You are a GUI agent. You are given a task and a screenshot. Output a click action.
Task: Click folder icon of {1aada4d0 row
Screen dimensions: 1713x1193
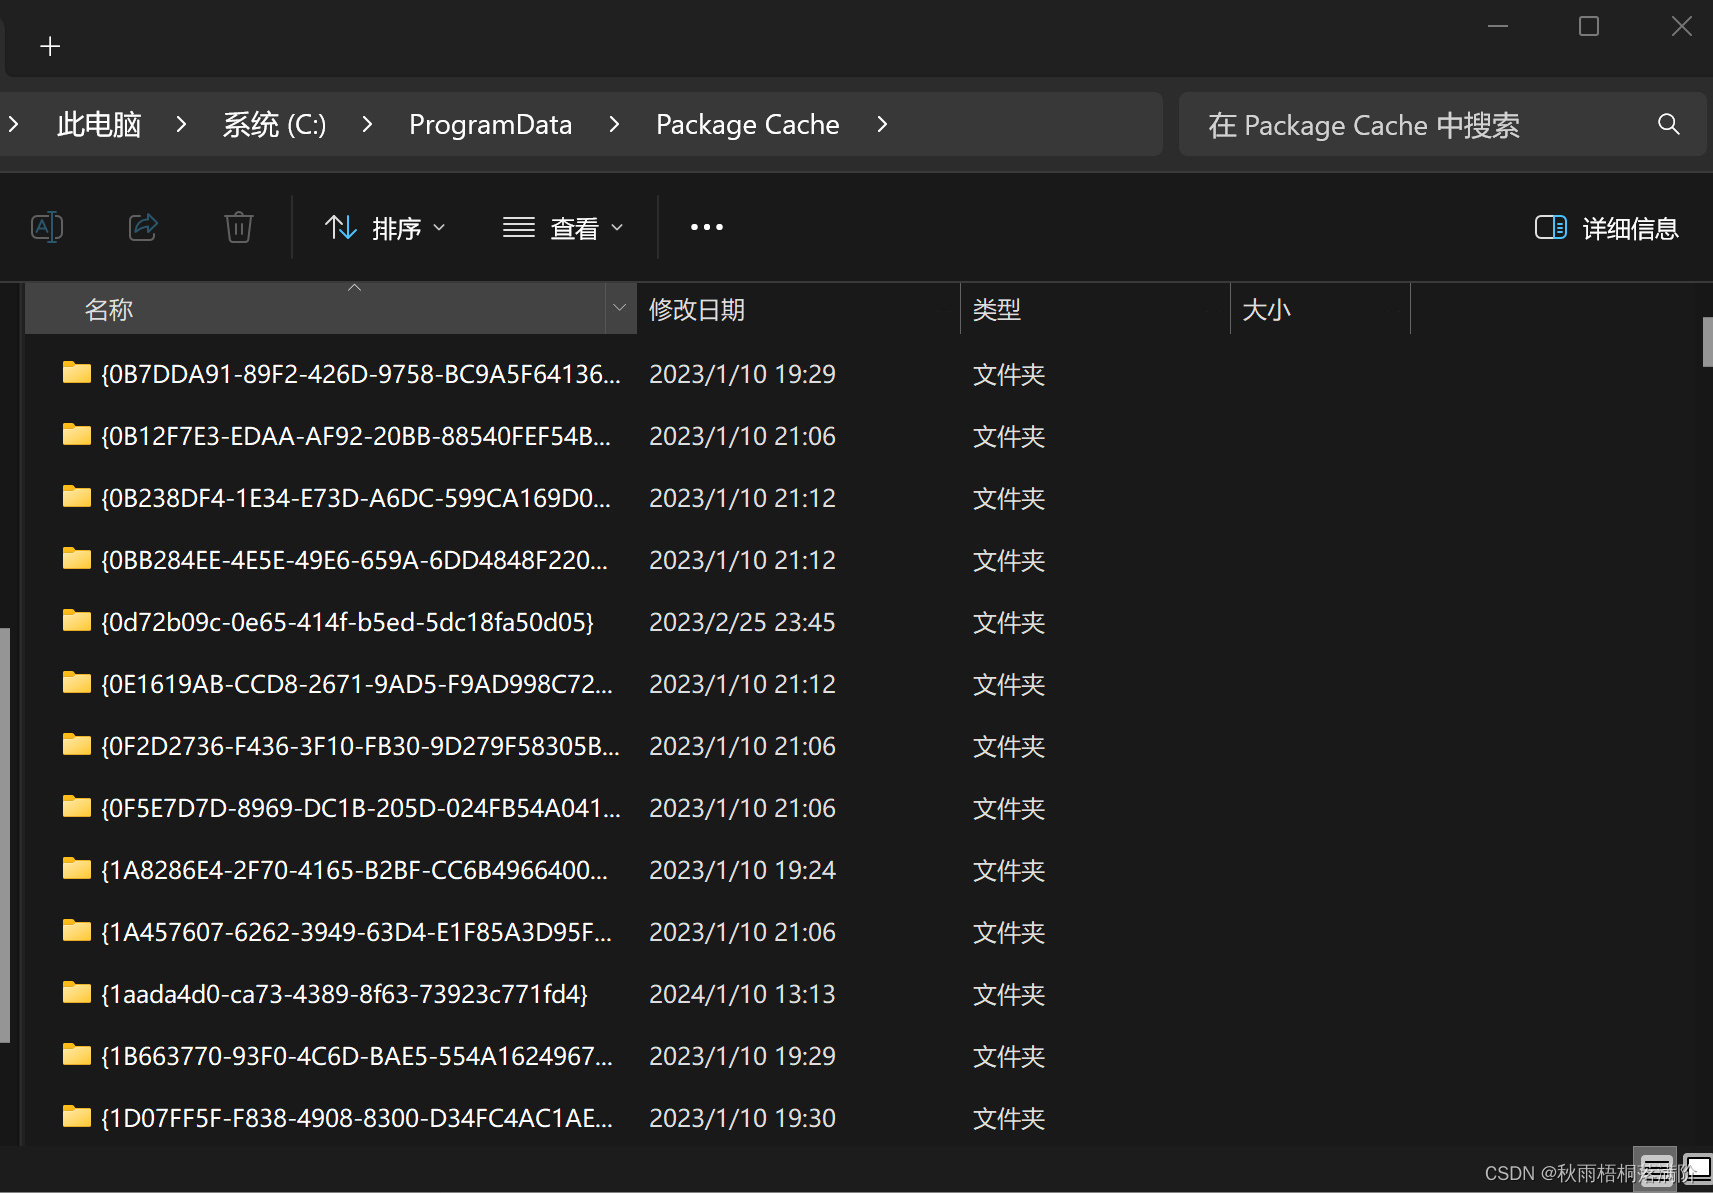pyautogui.click(x=77, y=993)
